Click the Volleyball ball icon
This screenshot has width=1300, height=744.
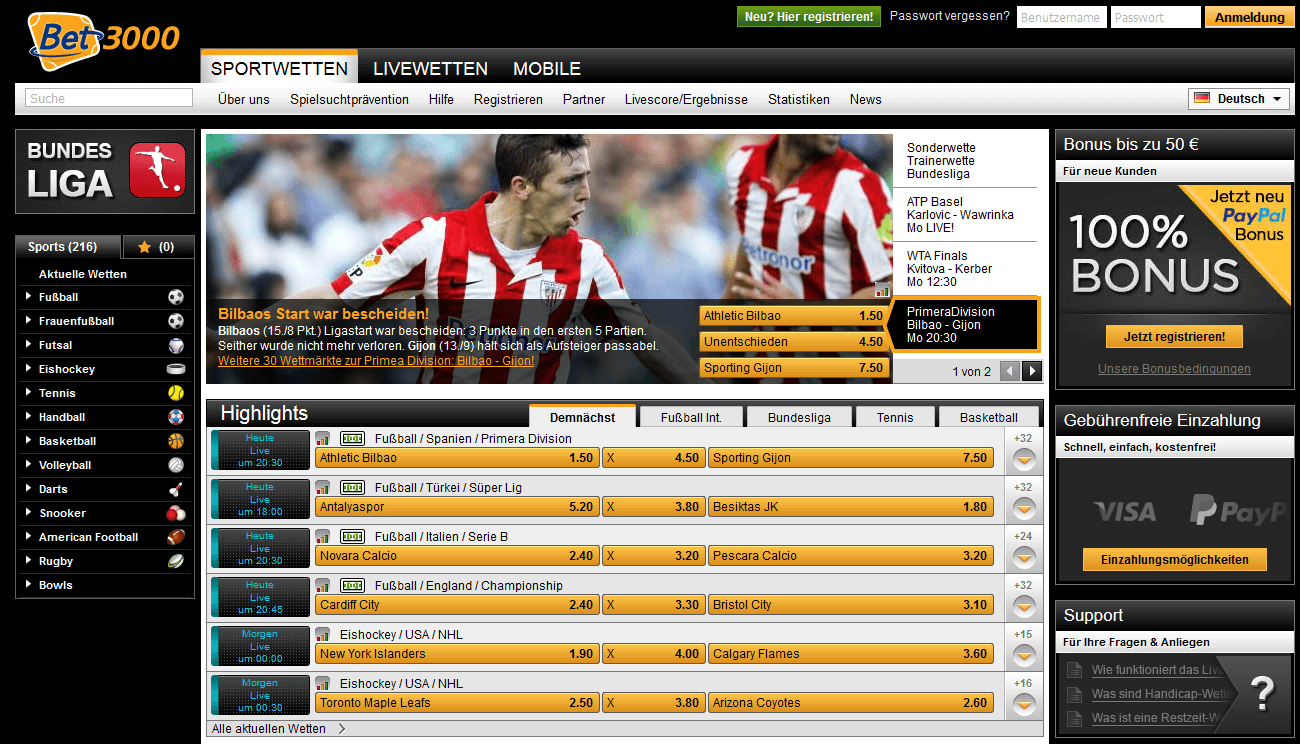pyautogui.click(x=176, y=465)
